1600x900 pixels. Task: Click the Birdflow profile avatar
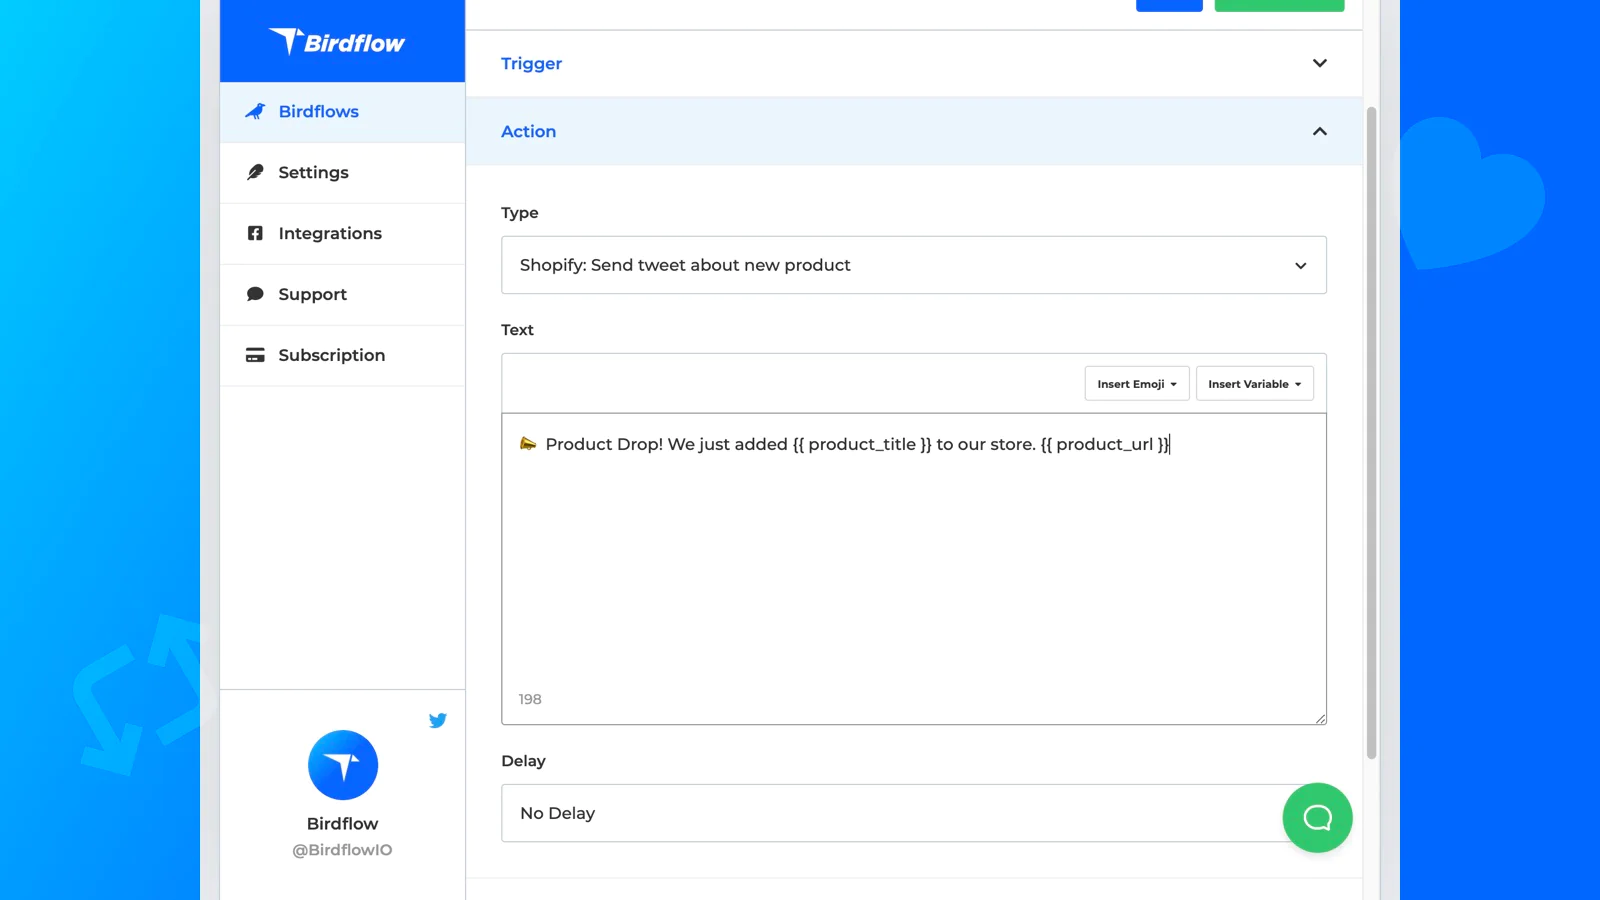point(343,765)
